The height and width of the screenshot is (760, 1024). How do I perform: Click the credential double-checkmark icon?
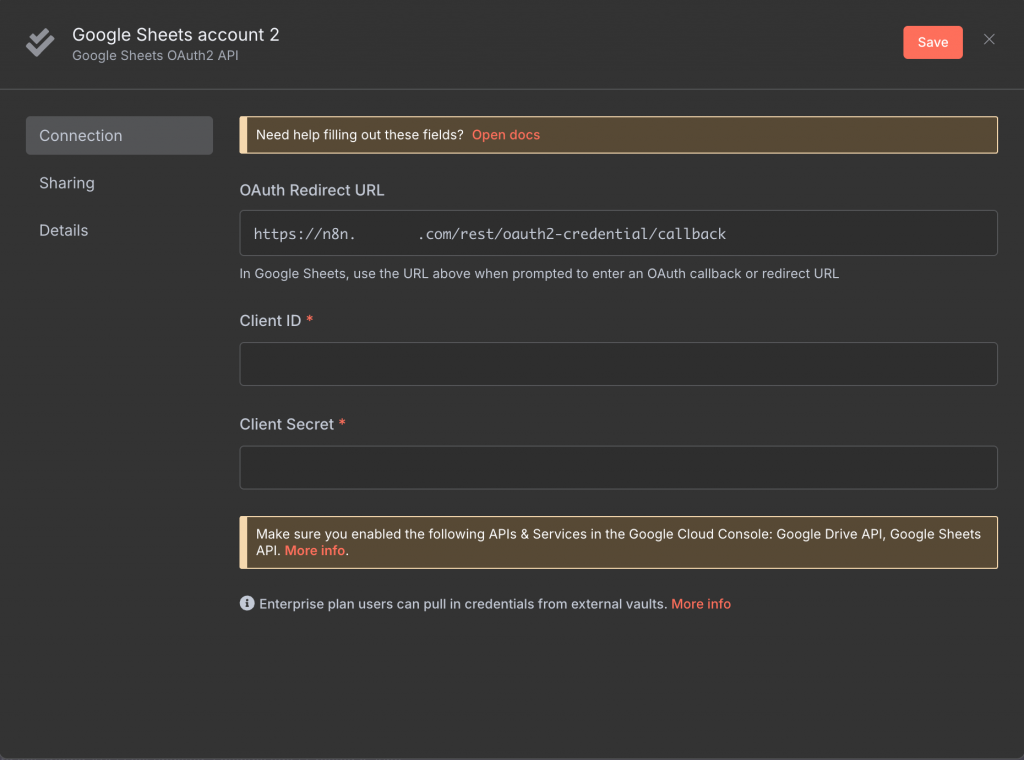(40, 43)
